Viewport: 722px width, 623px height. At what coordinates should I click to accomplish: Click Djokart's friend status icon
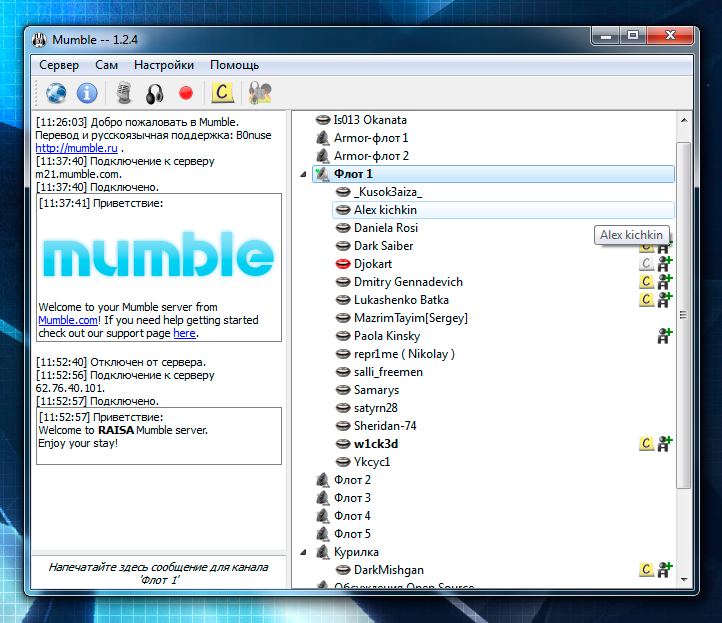(x=665, y=264)
